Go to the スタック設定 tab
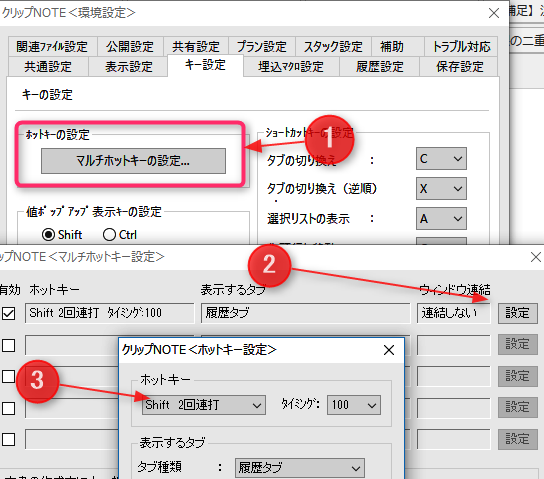This screenshot has width=544, height=479. coord(333,46)
